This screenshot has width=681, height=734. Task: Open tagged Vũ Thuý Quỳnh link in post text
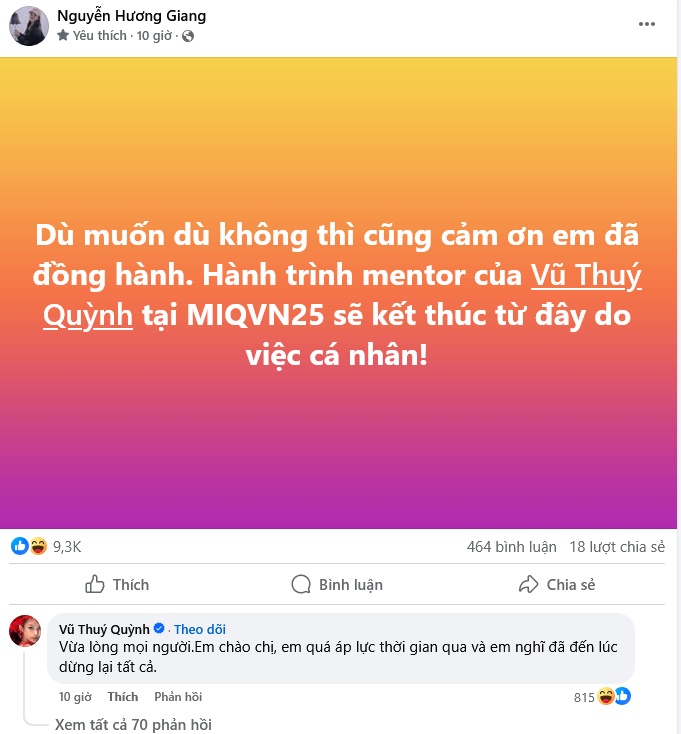tap(586, 275)
